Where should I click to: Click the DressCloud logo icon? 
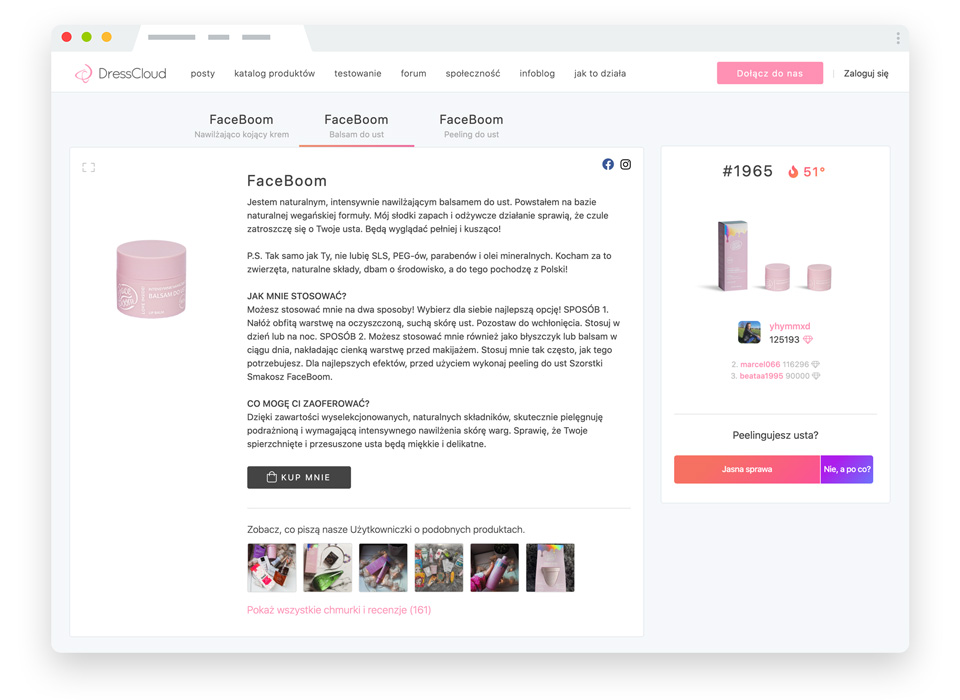coord(83,73)
